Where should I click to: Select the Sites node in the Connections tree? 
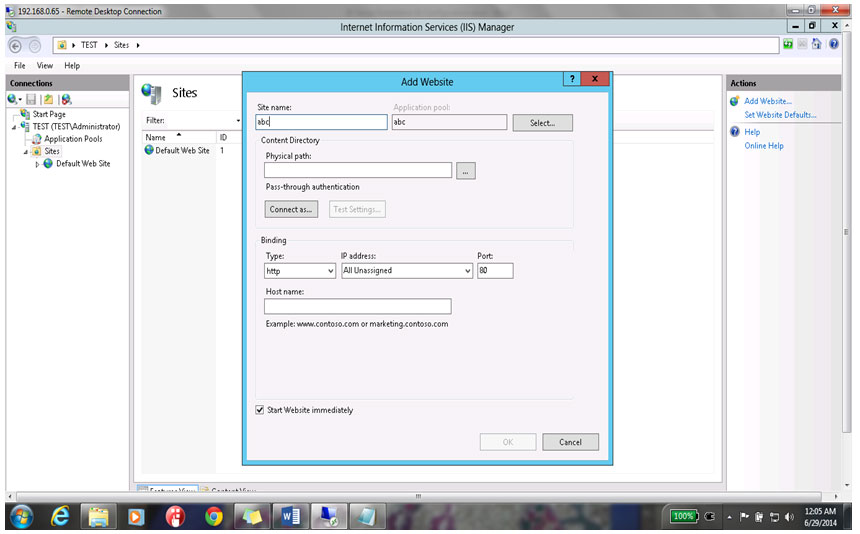point(52,151)
